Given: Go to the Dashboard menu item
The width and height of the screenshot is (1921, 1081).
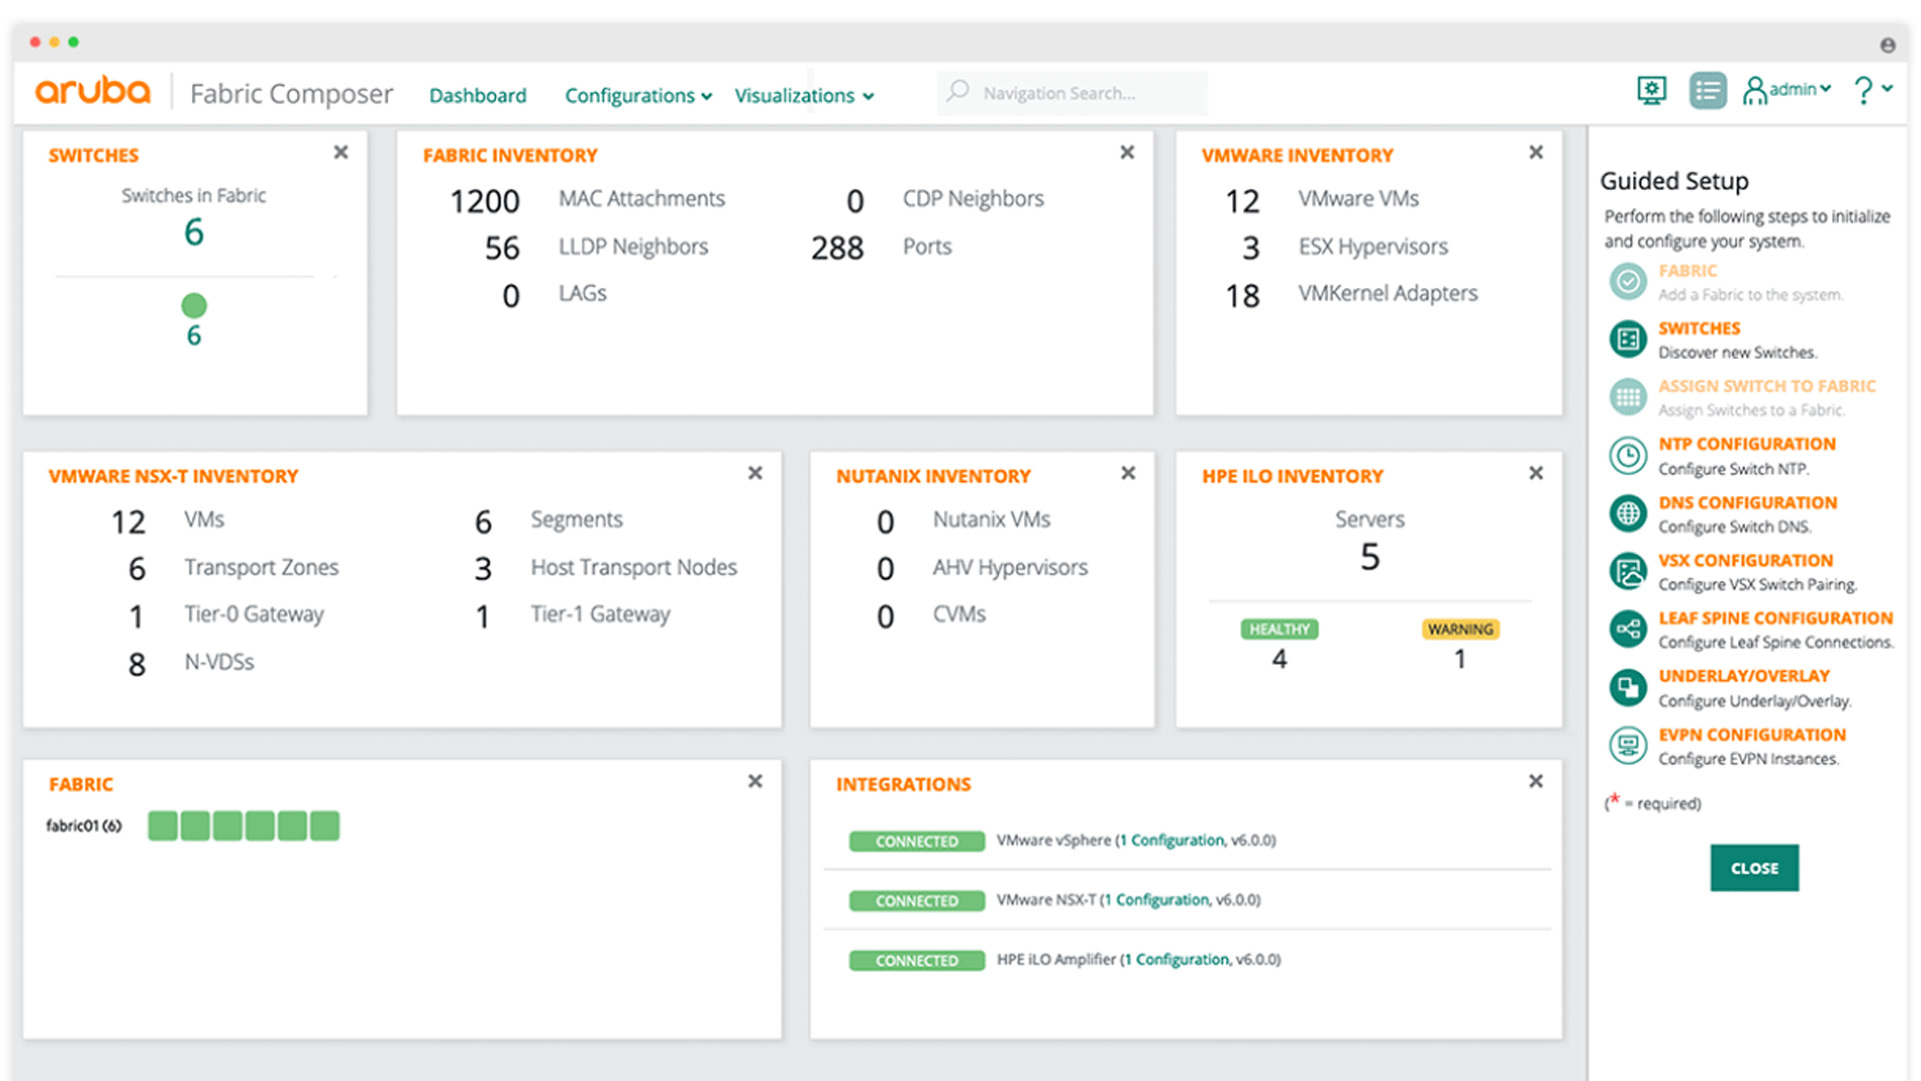Looking at the screenshot, I should point(478,95).
